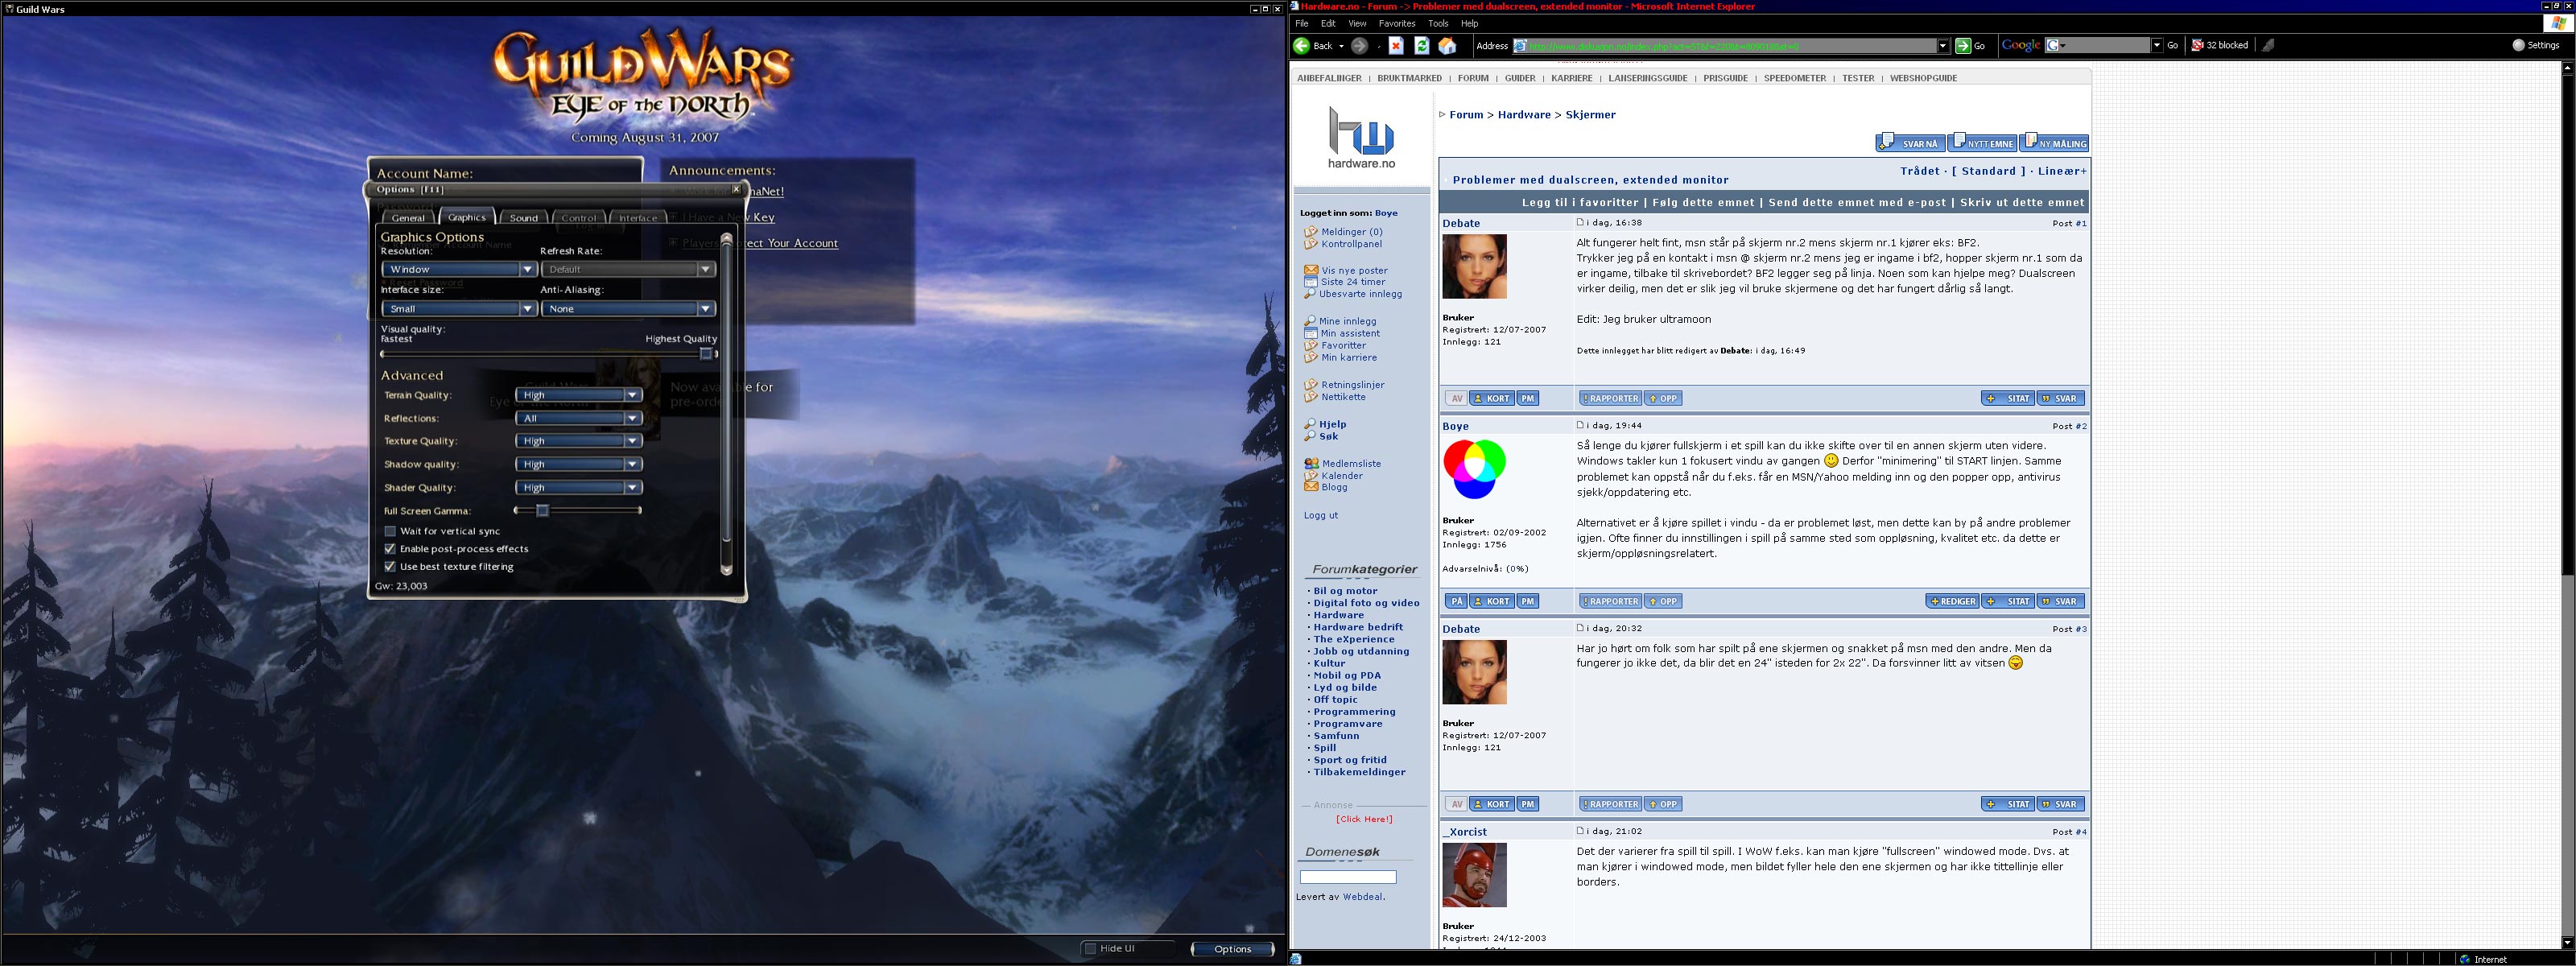
Task: Open Meldinger (0) in the sidebar
Action: [x=1352, y=232]
